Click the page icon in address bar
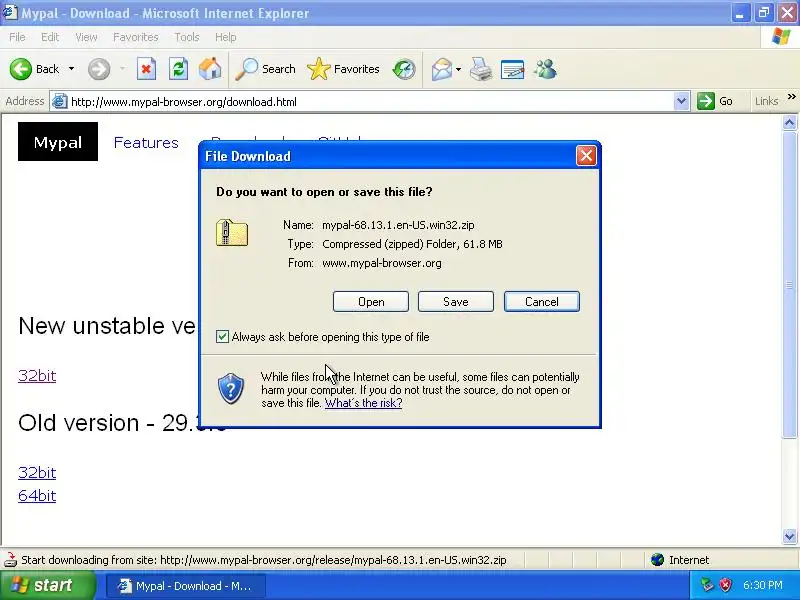800x600 pixels. click(60, 101)
